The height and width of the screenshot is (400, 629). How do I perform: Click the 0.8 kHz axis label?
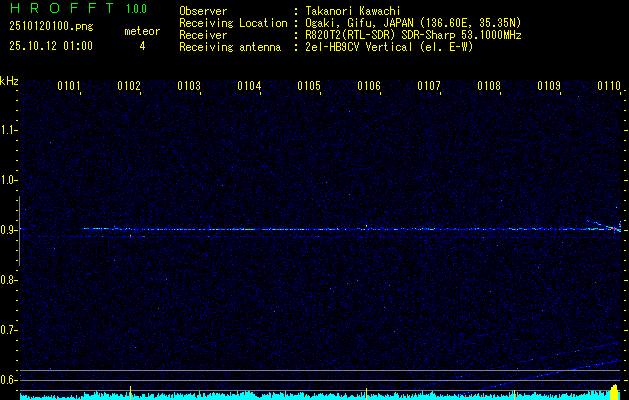(x=7, y=280)
